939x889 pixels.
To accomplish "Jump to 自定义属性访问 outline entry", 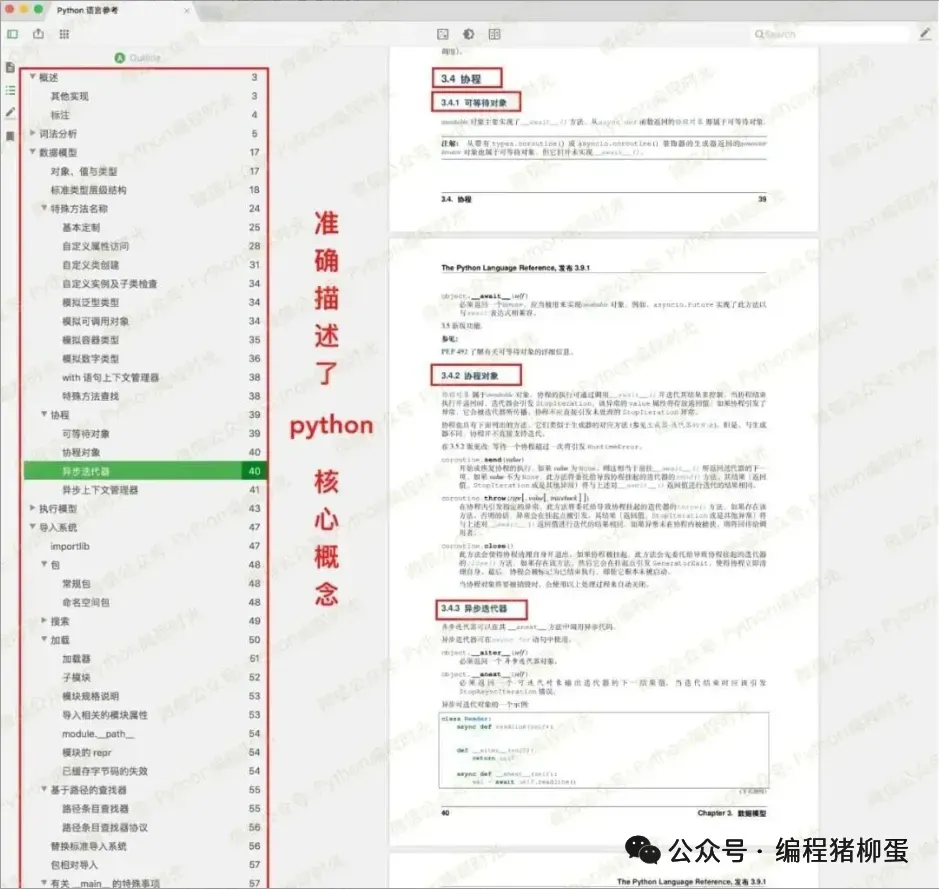I will [x=95, y=246].
